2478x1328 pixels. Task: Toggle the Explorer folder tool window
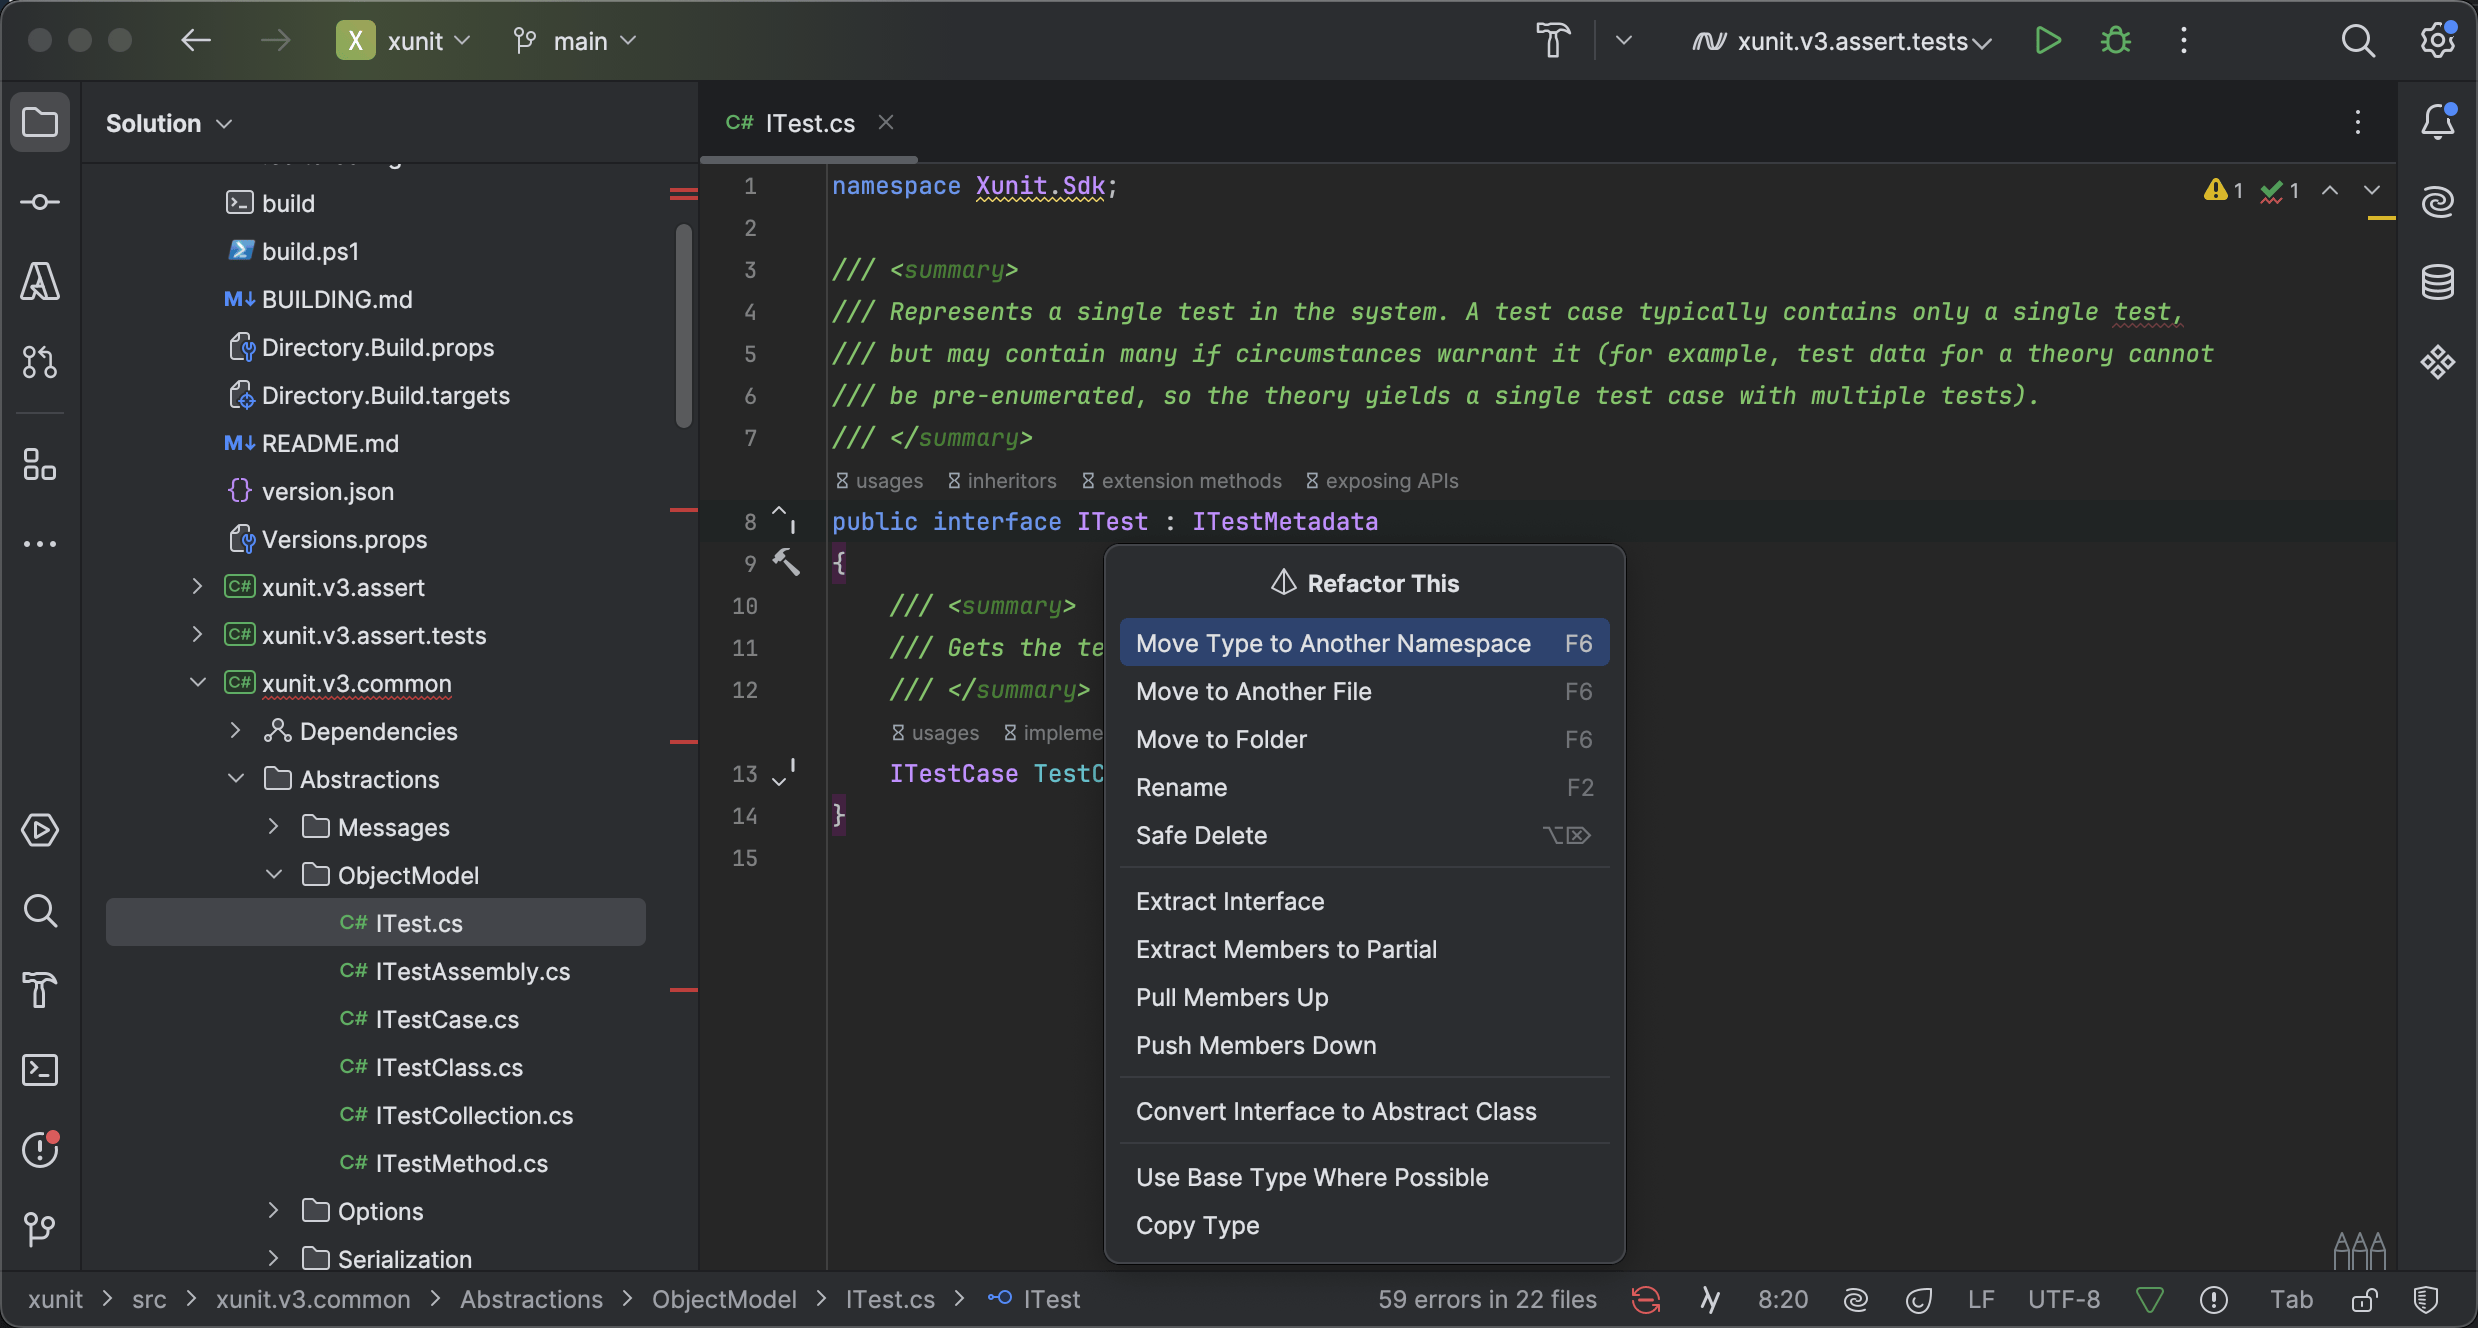[40, 122]
